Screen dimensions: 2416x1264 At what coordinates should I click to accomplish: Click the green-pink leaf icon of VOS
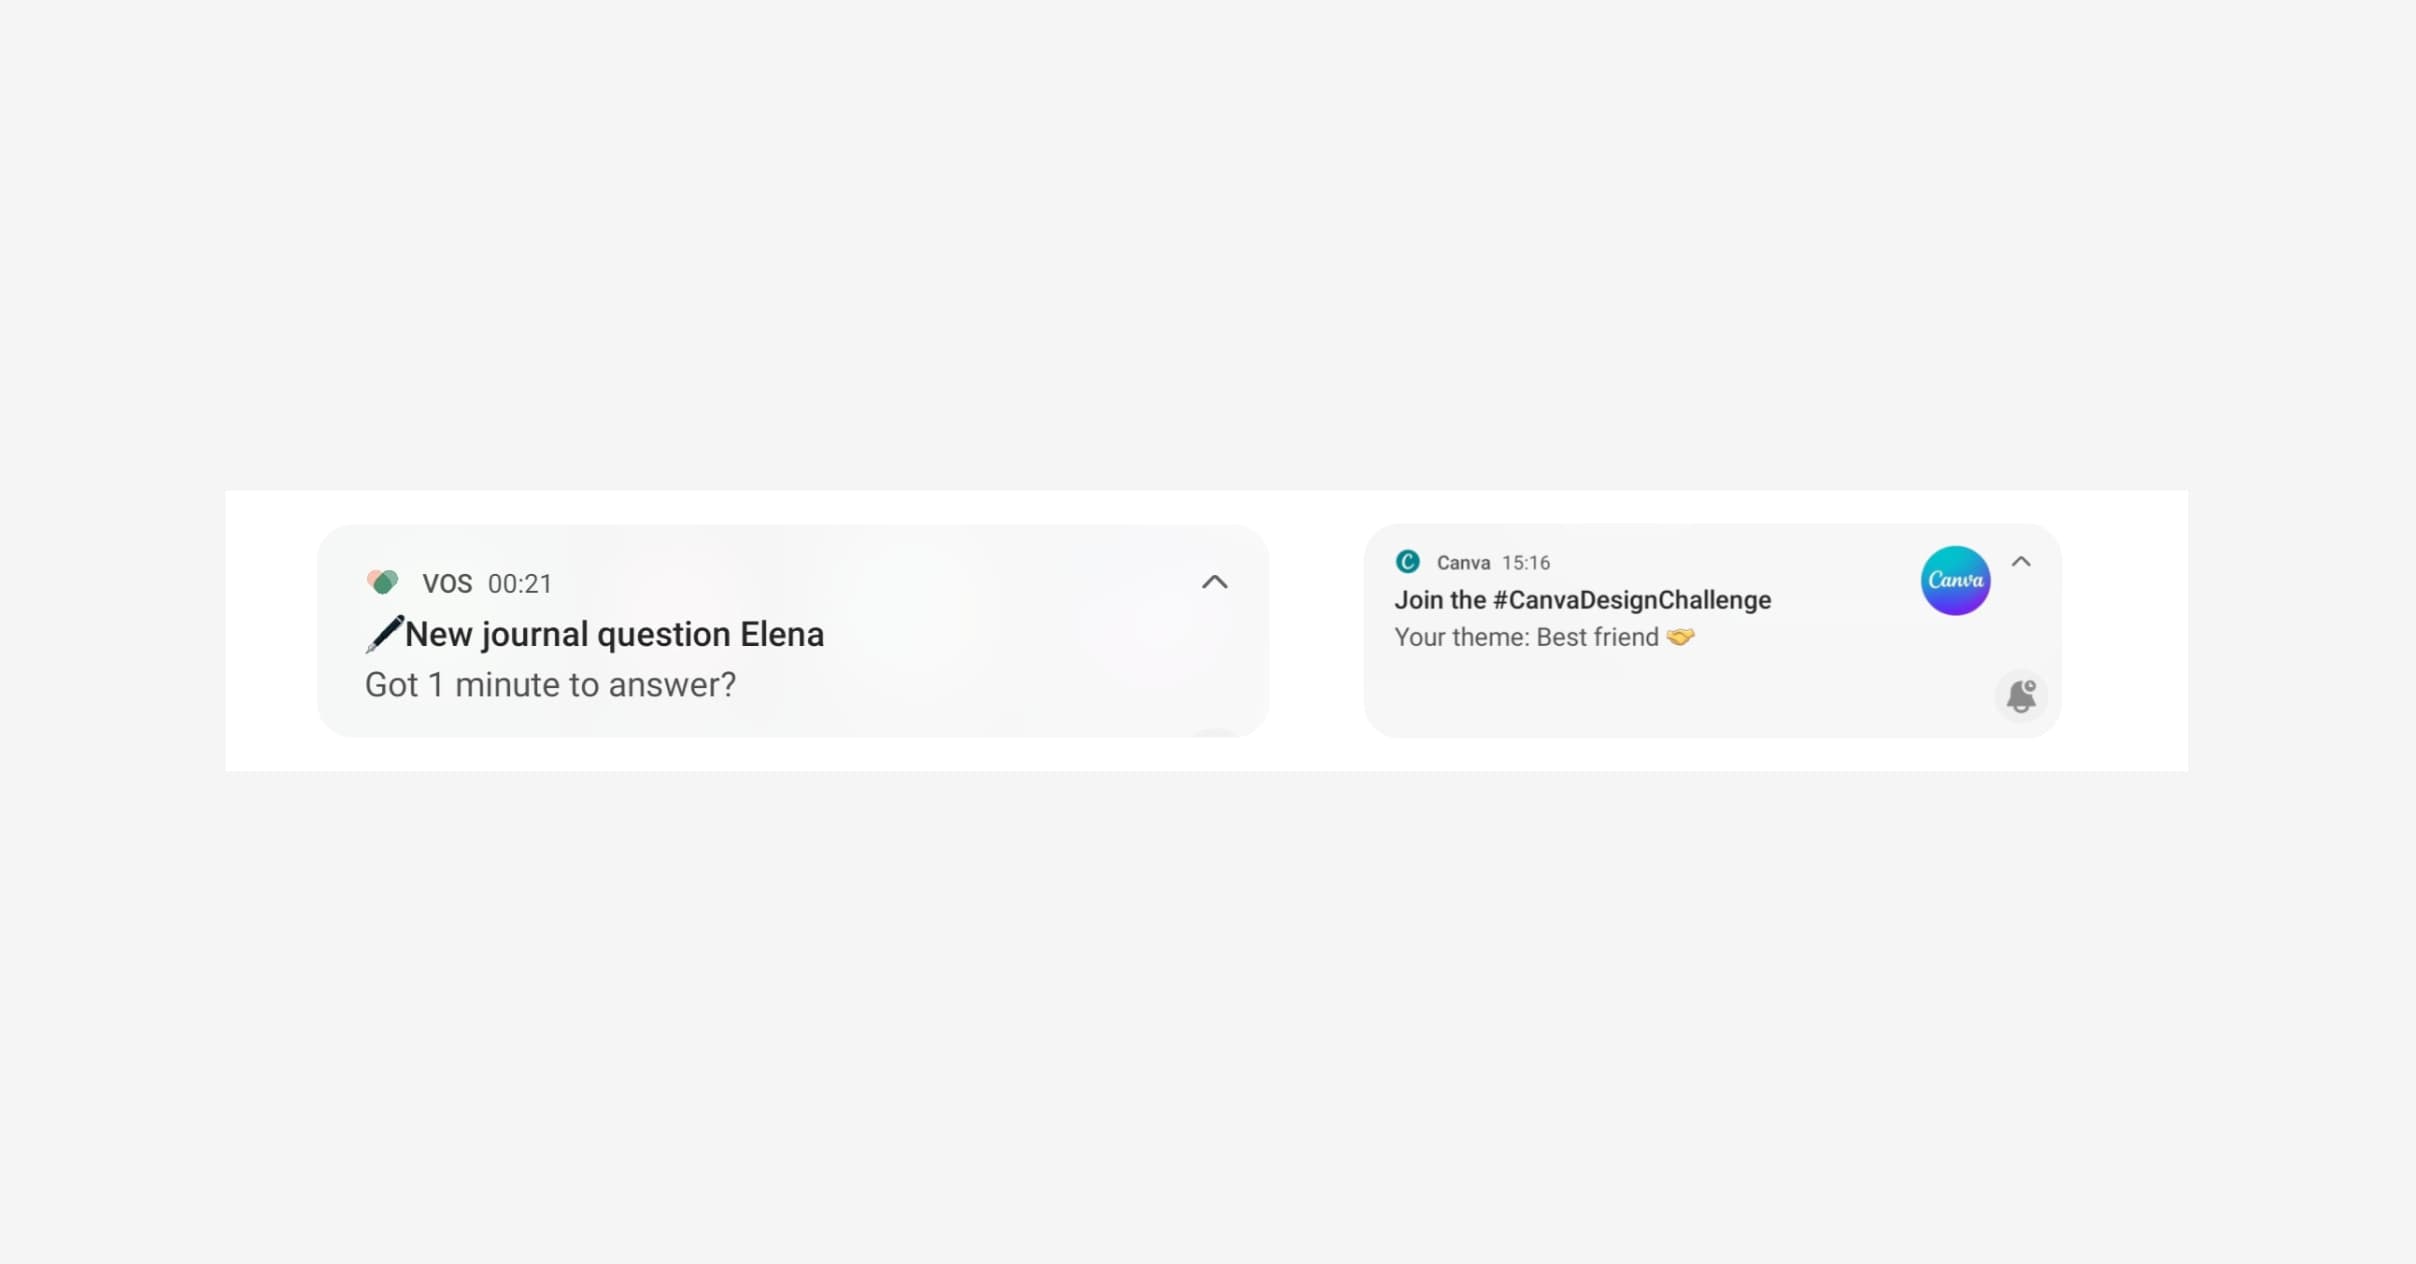pos(383,582)
